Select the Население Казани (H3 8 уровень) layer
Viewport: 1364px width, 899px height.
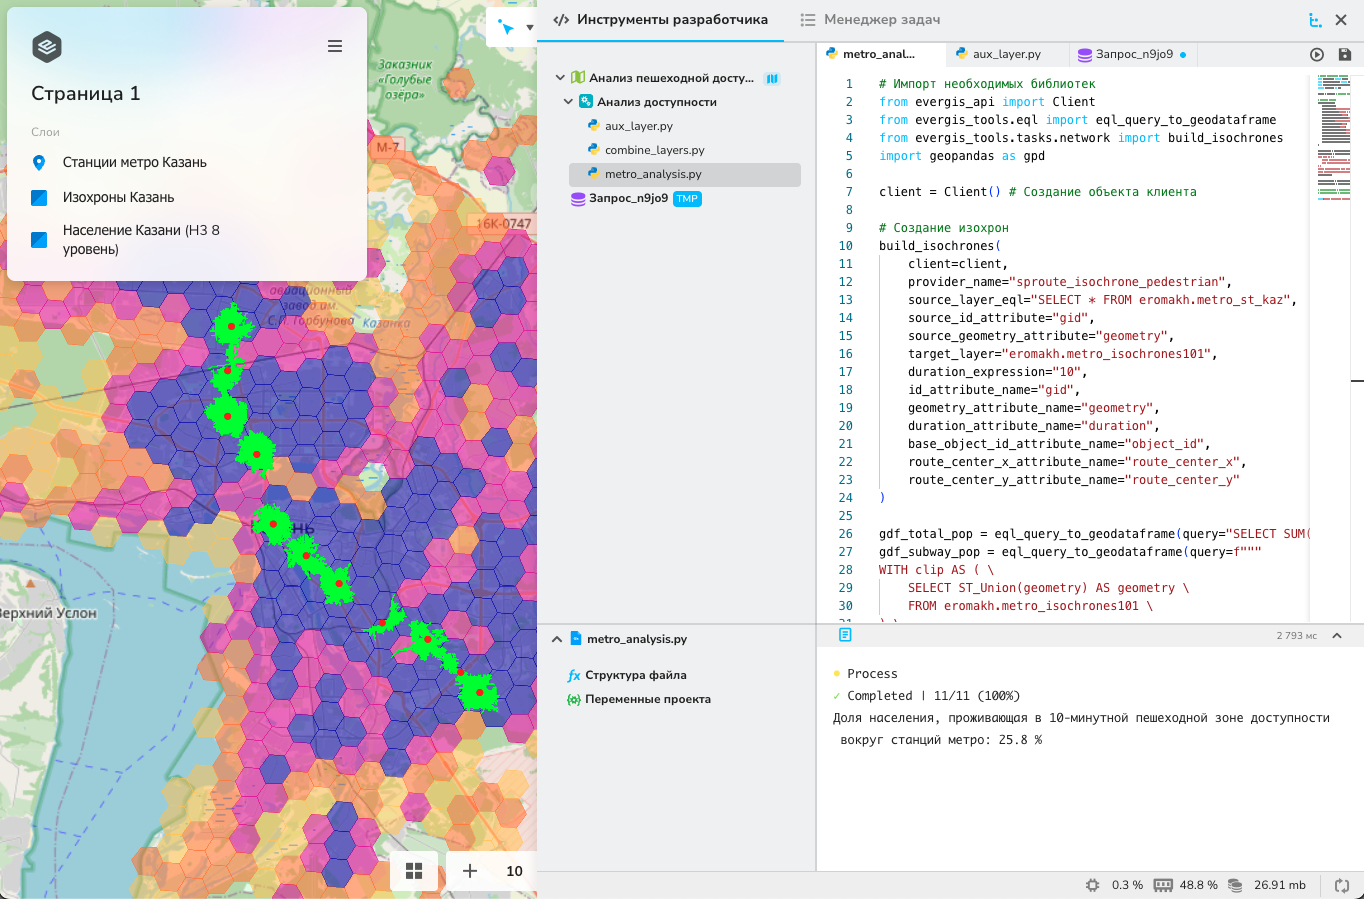click(141, 239)
